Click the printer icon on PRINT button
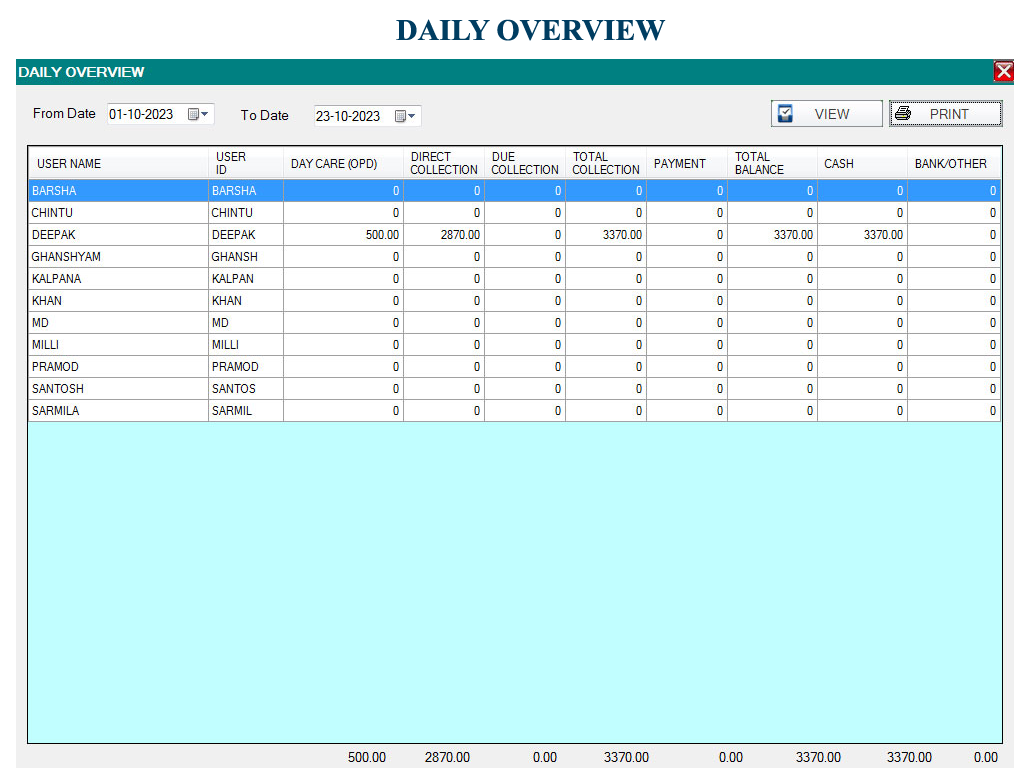 [903, 114]
